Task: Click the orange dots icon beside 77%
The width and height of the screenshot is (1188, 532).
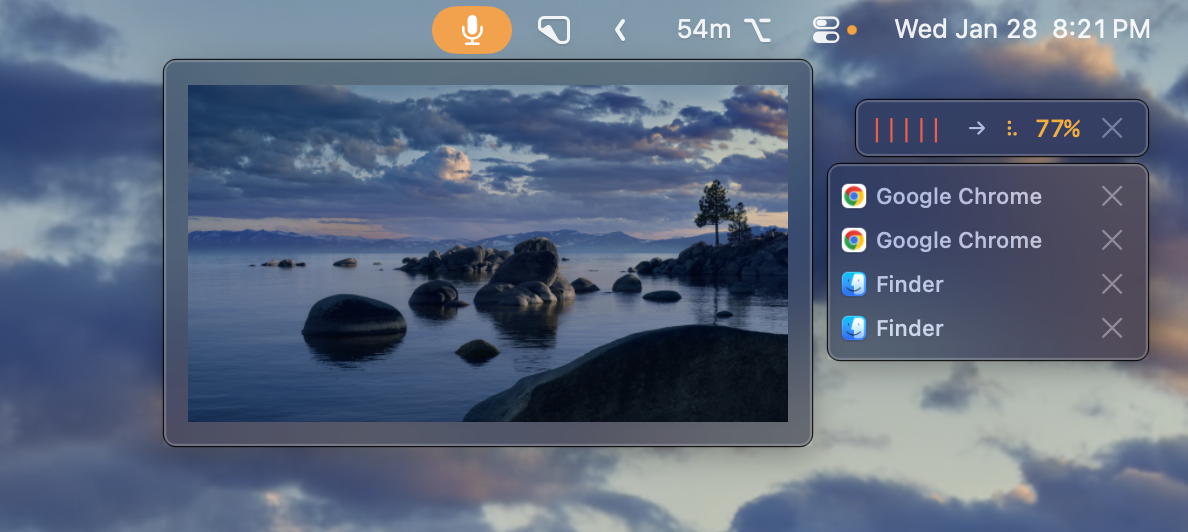Action: tap(1011, 128)
